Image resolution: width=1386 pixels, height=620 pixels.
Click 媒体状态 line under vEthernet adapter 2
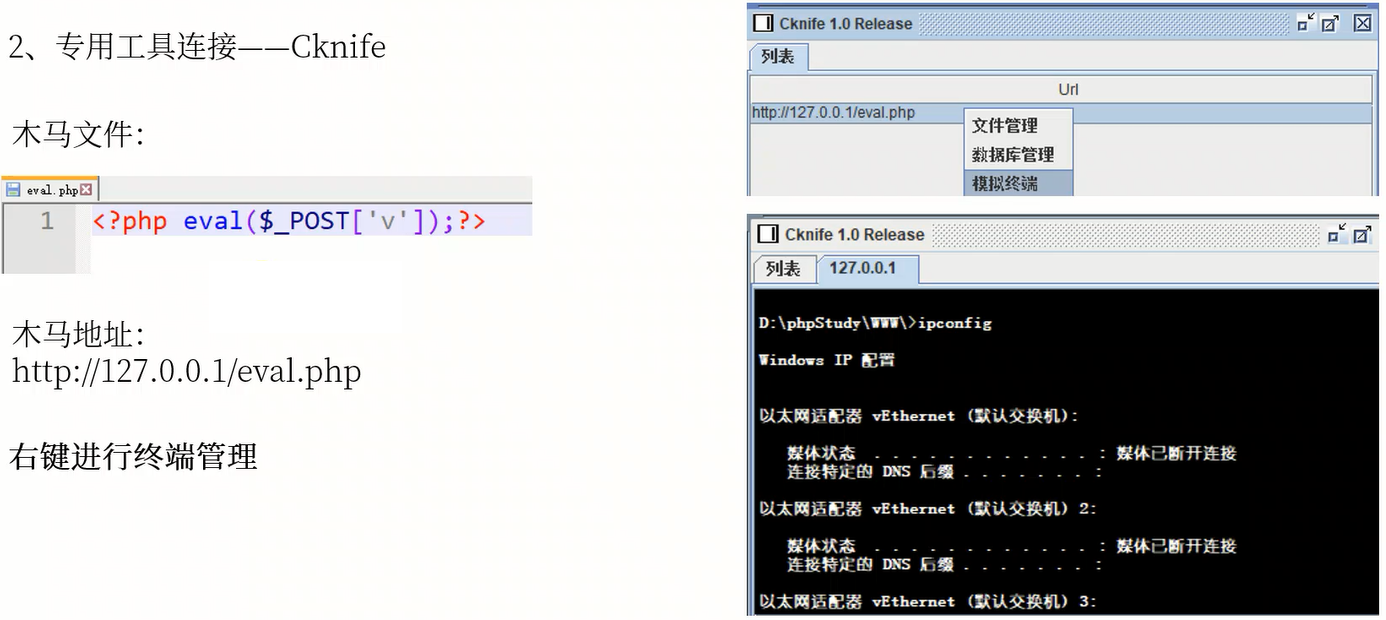coord(1011,546)
